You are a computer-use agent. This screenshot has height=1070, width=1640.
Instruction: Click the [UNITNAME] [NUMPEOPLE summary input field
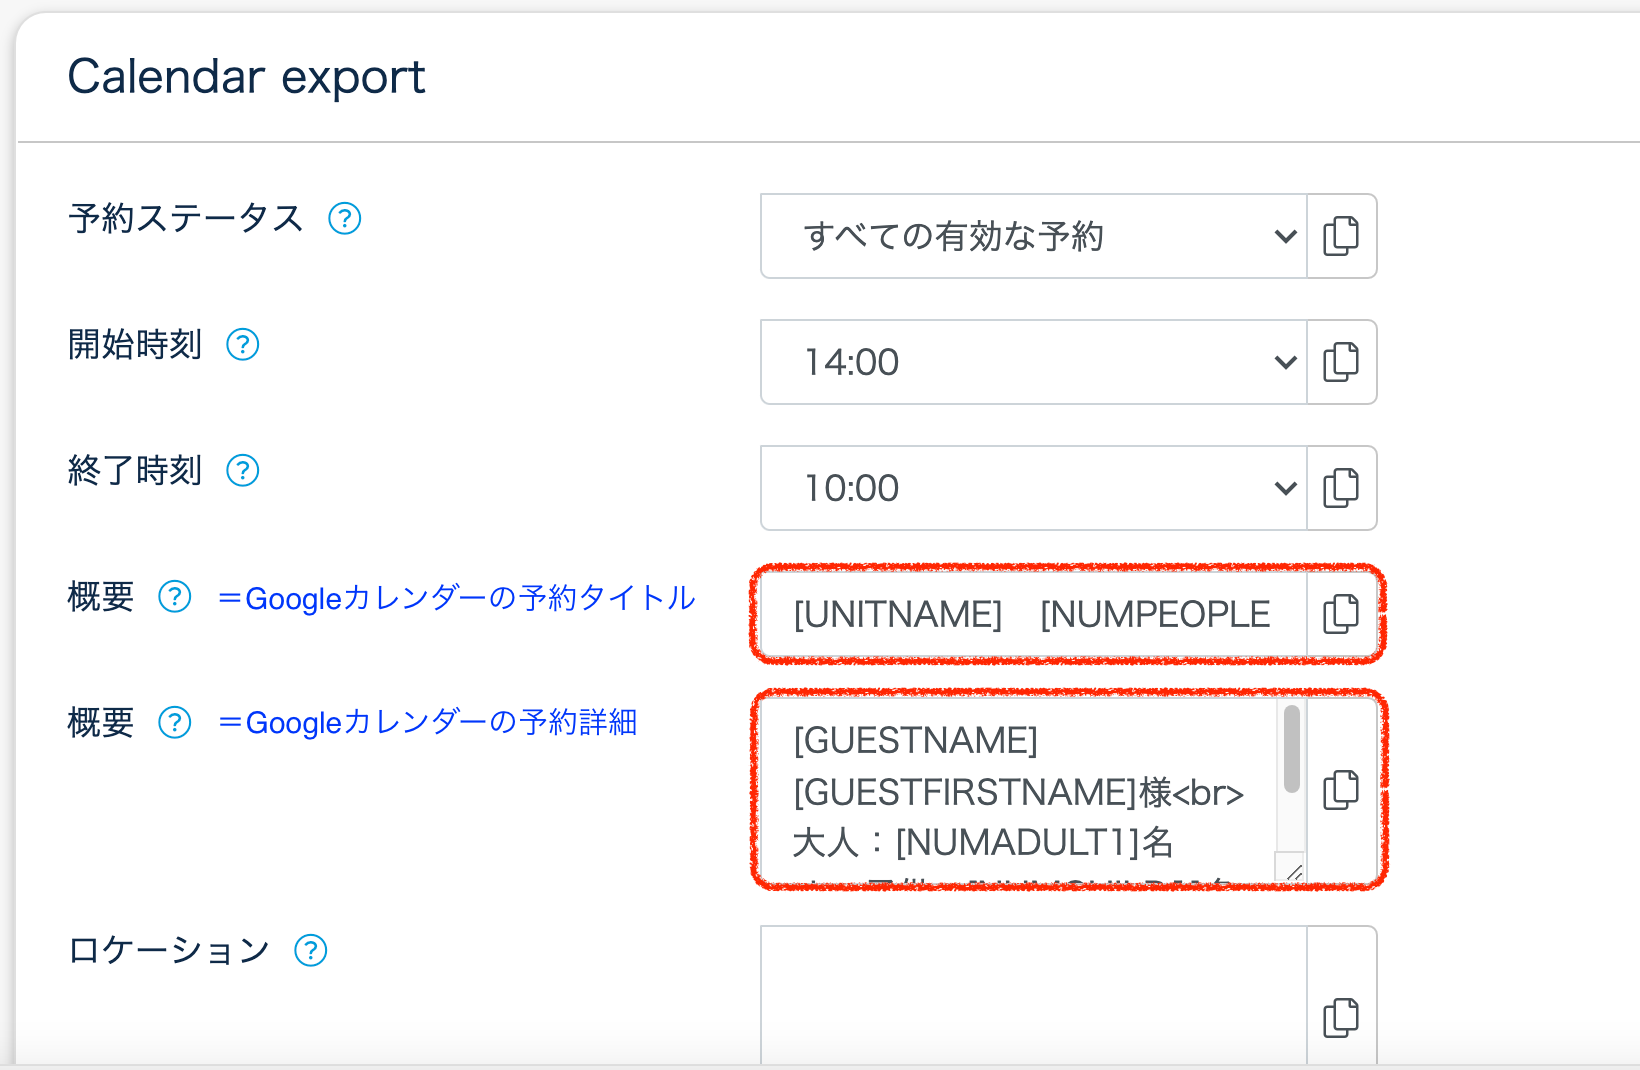coord(1030,614)
